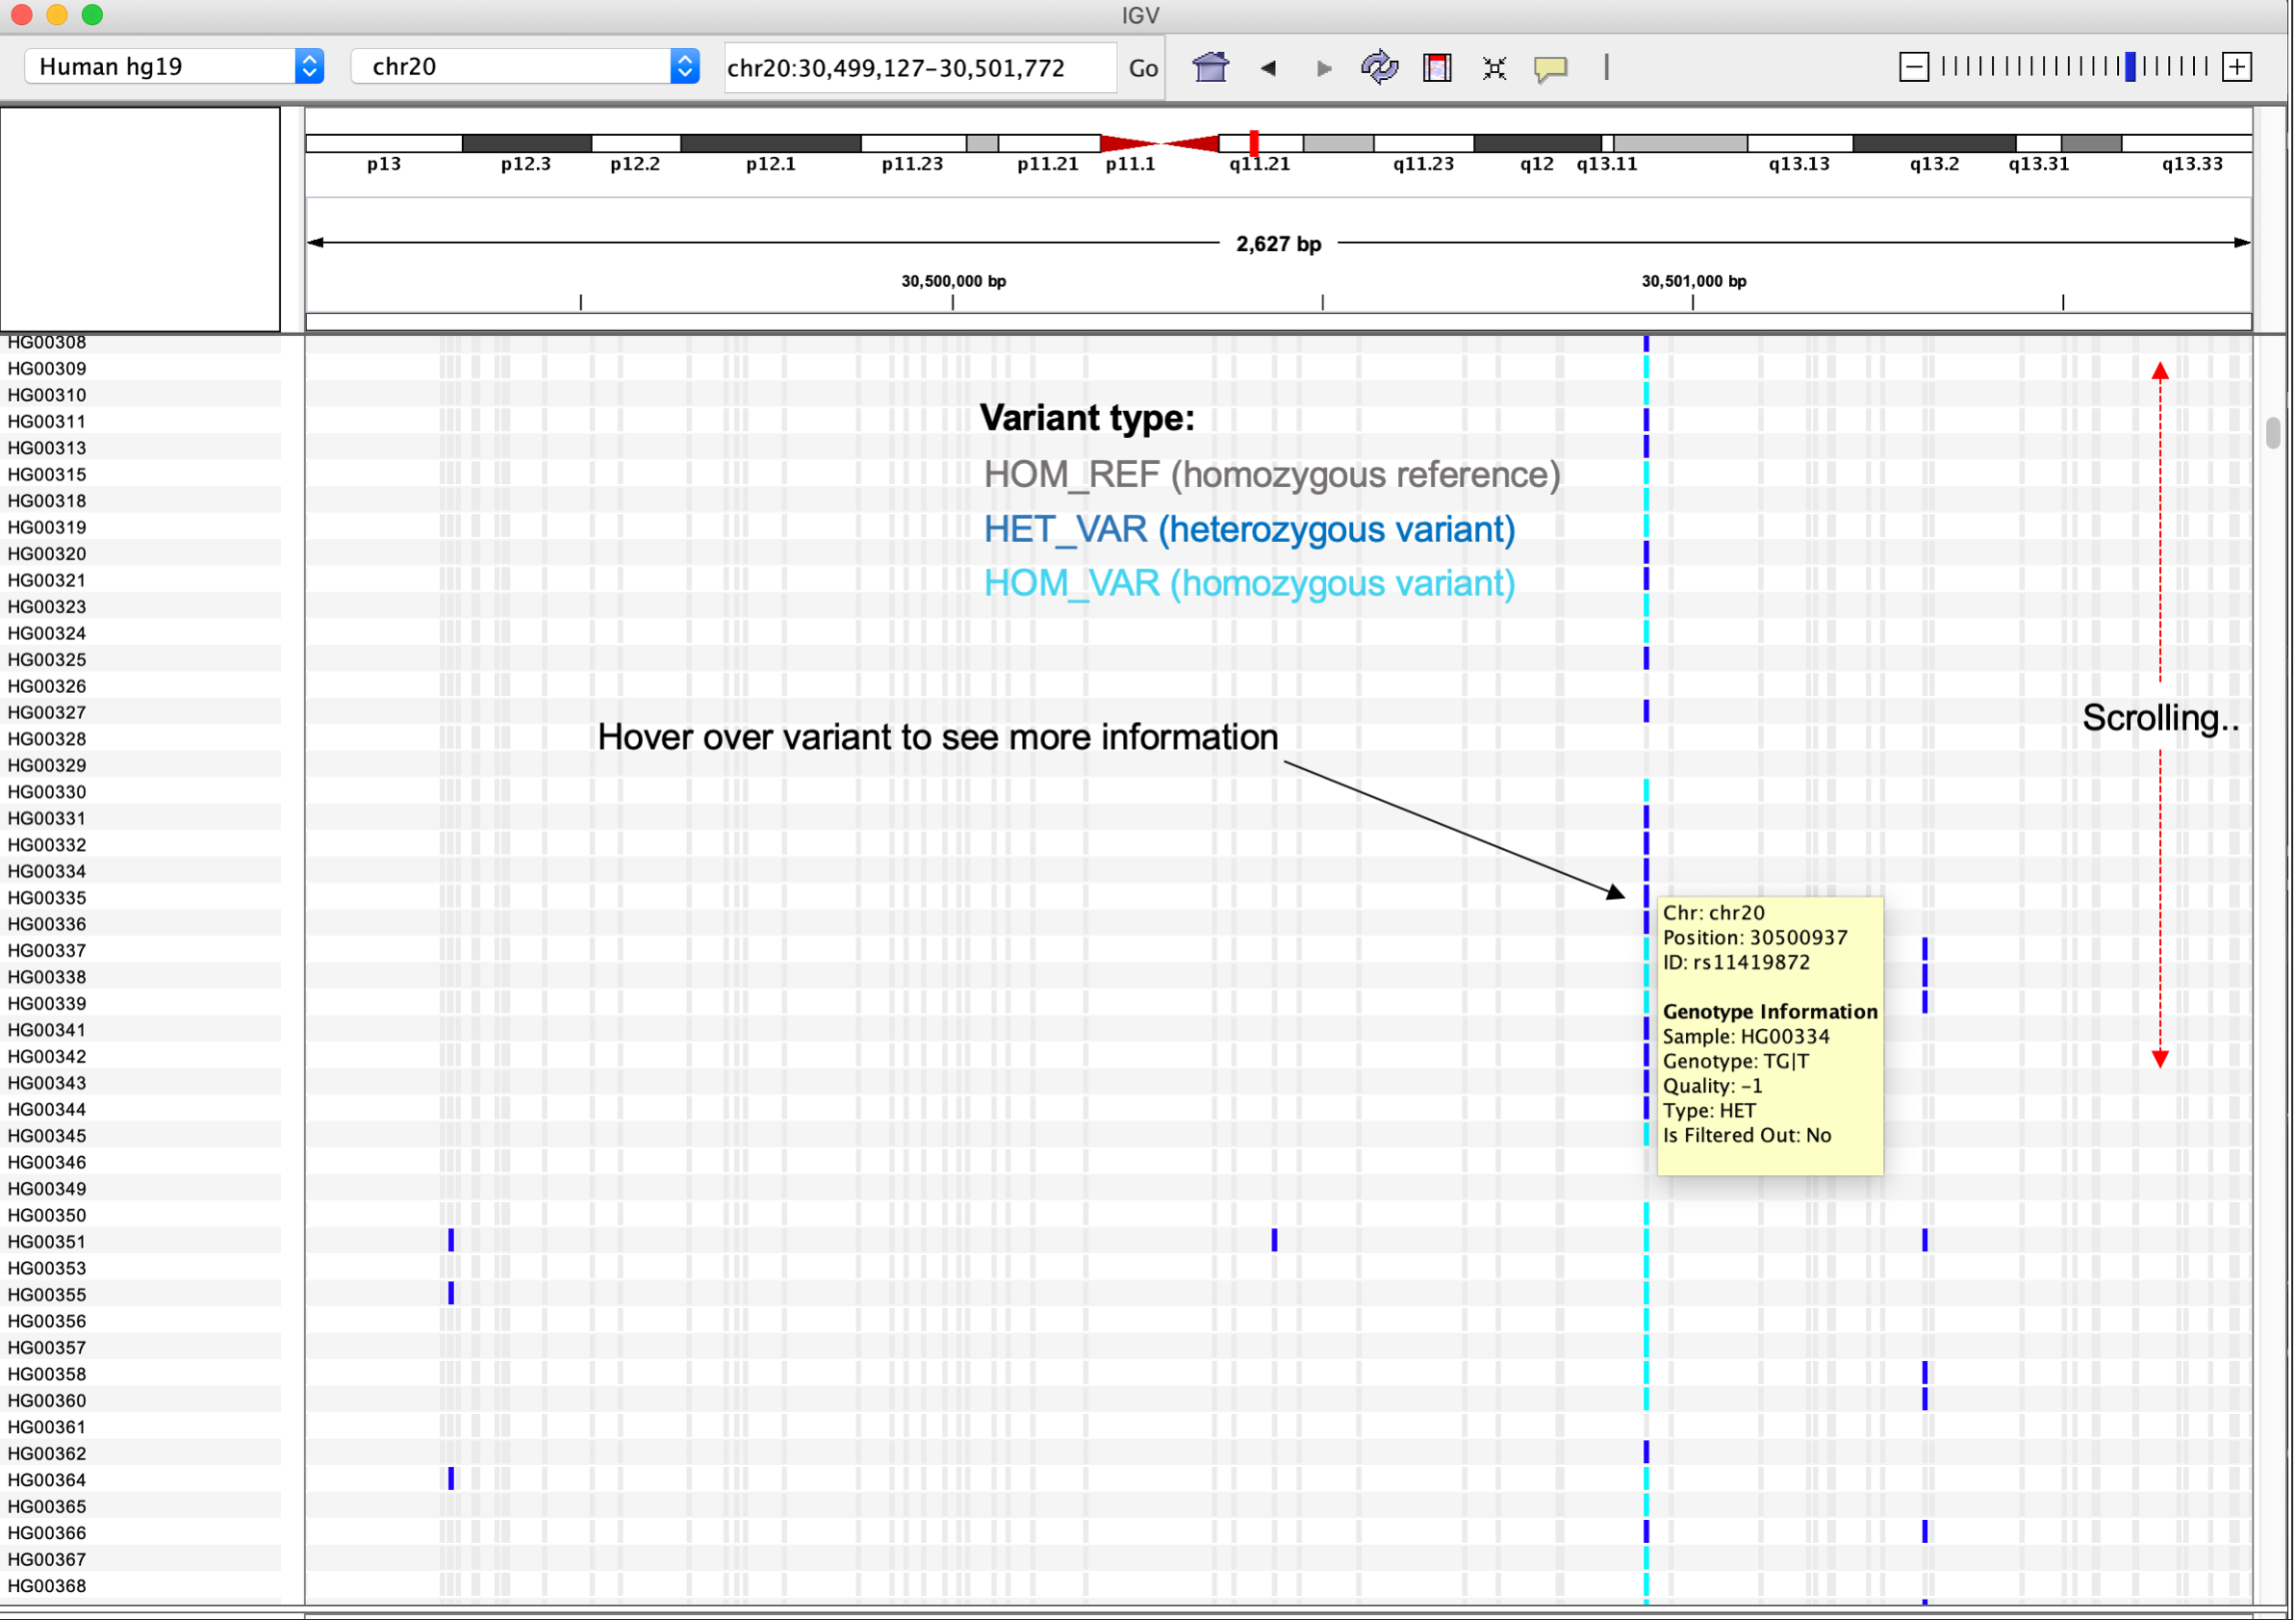The height and width of the screenshot is (1620, 2296).
Task: Click the locus coordinates text field
Action: pyautogui.click(x=918, y=68)
